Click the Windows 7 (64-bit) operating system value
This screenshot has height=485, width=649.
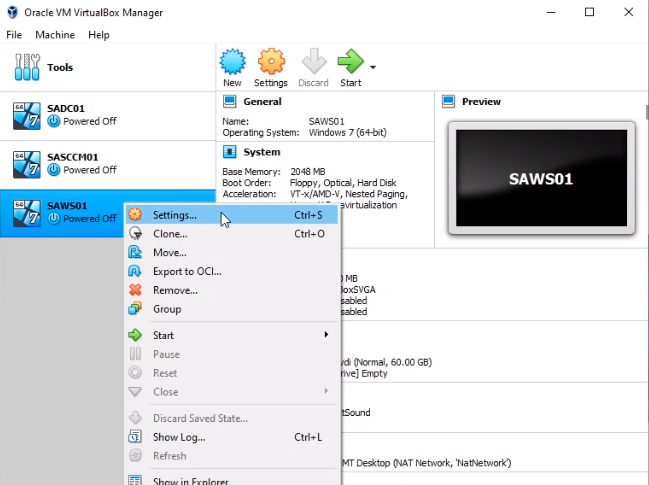pyautogui.click(x=348, y=133)
